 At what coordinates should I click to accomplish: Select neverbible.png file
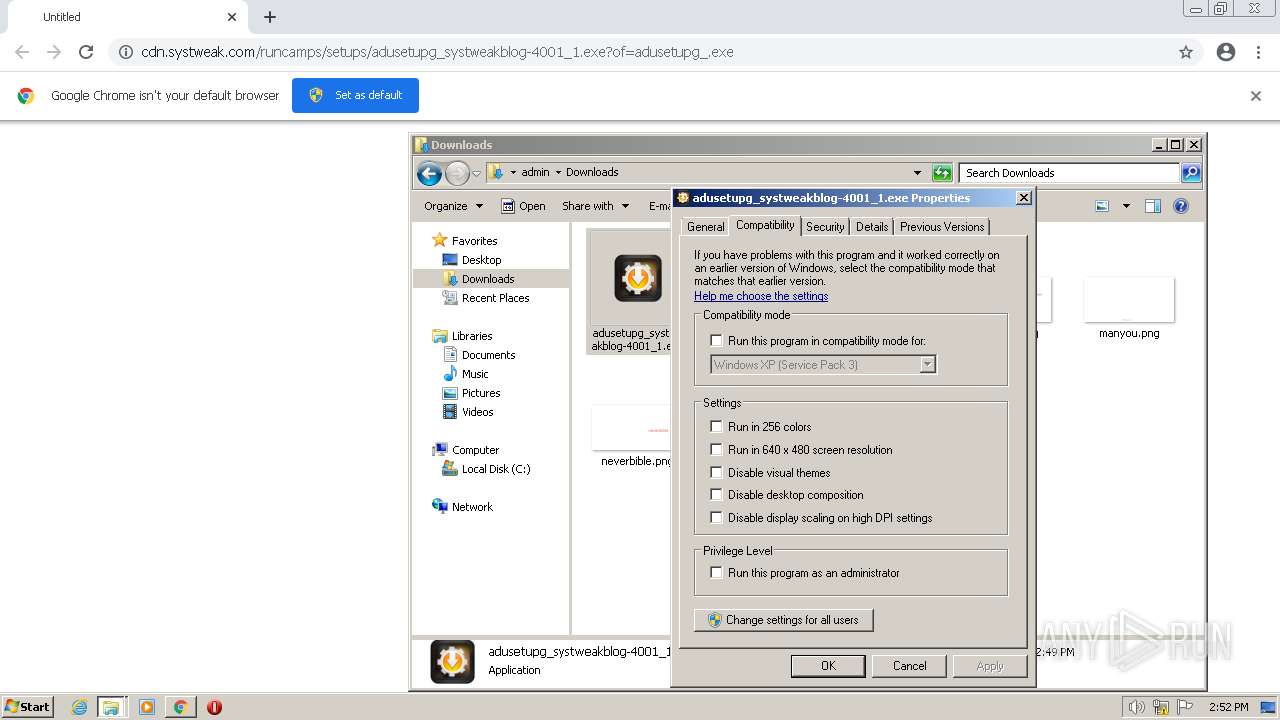(x=632, y=437)
